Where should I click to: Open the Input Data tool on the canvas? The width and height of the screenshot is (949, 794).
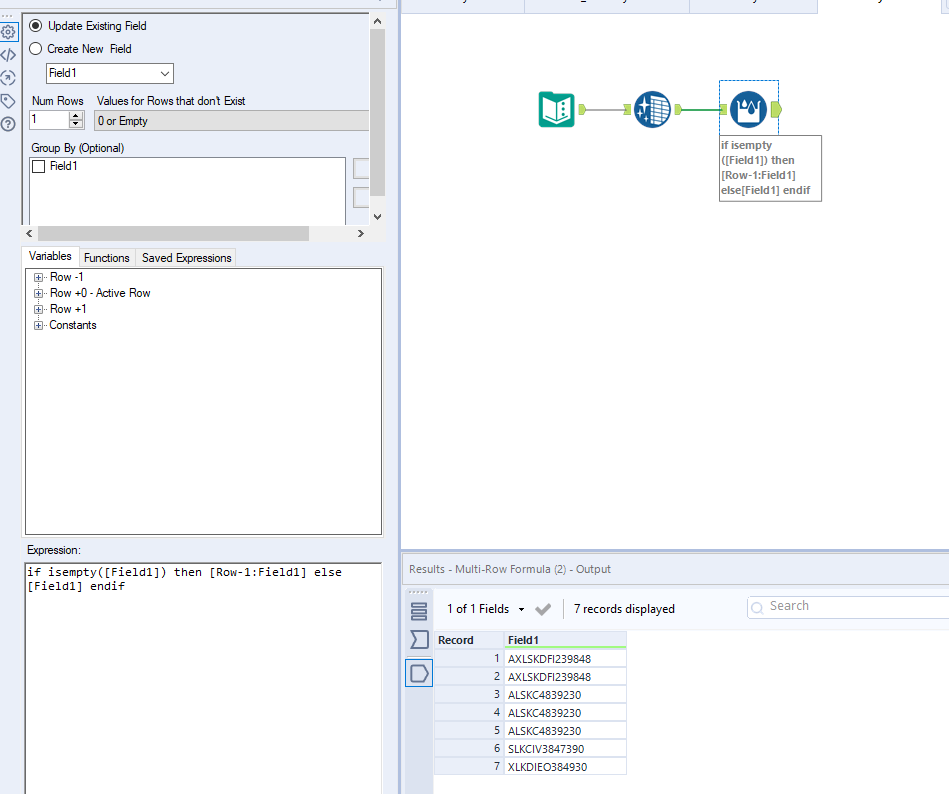tap(557, 109)
